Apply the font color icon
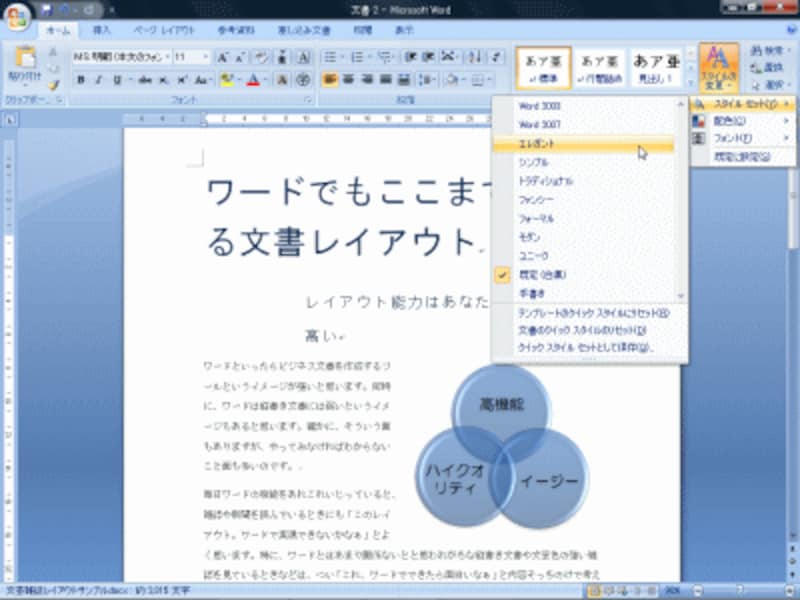The width and height of the screenshot is (800, 600). 252,80
